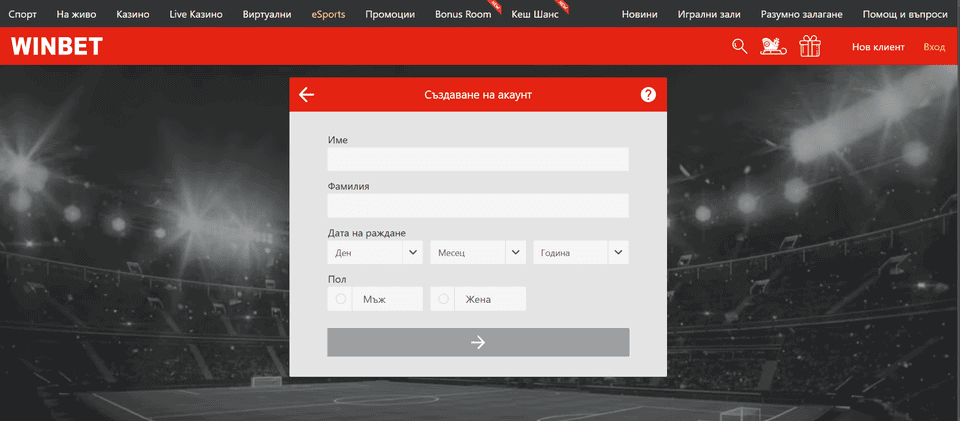The image size is (960, 421).
Task: Click the Дата на раждане label
Action: click(367, 233)
